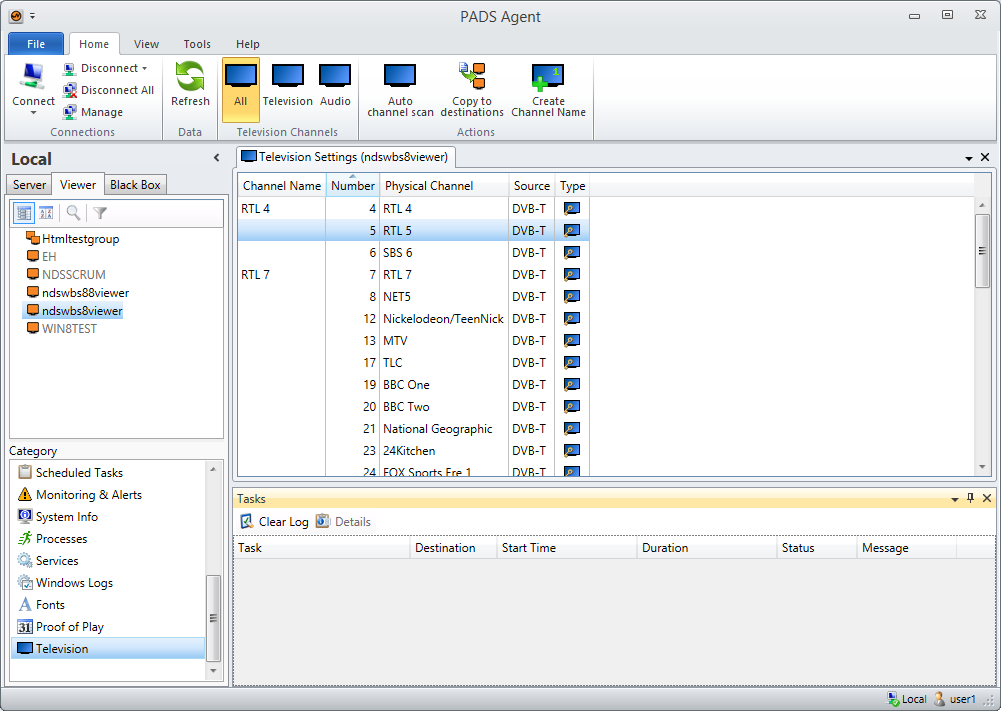Switch to the Tools ribbon tab

[197, 44]
